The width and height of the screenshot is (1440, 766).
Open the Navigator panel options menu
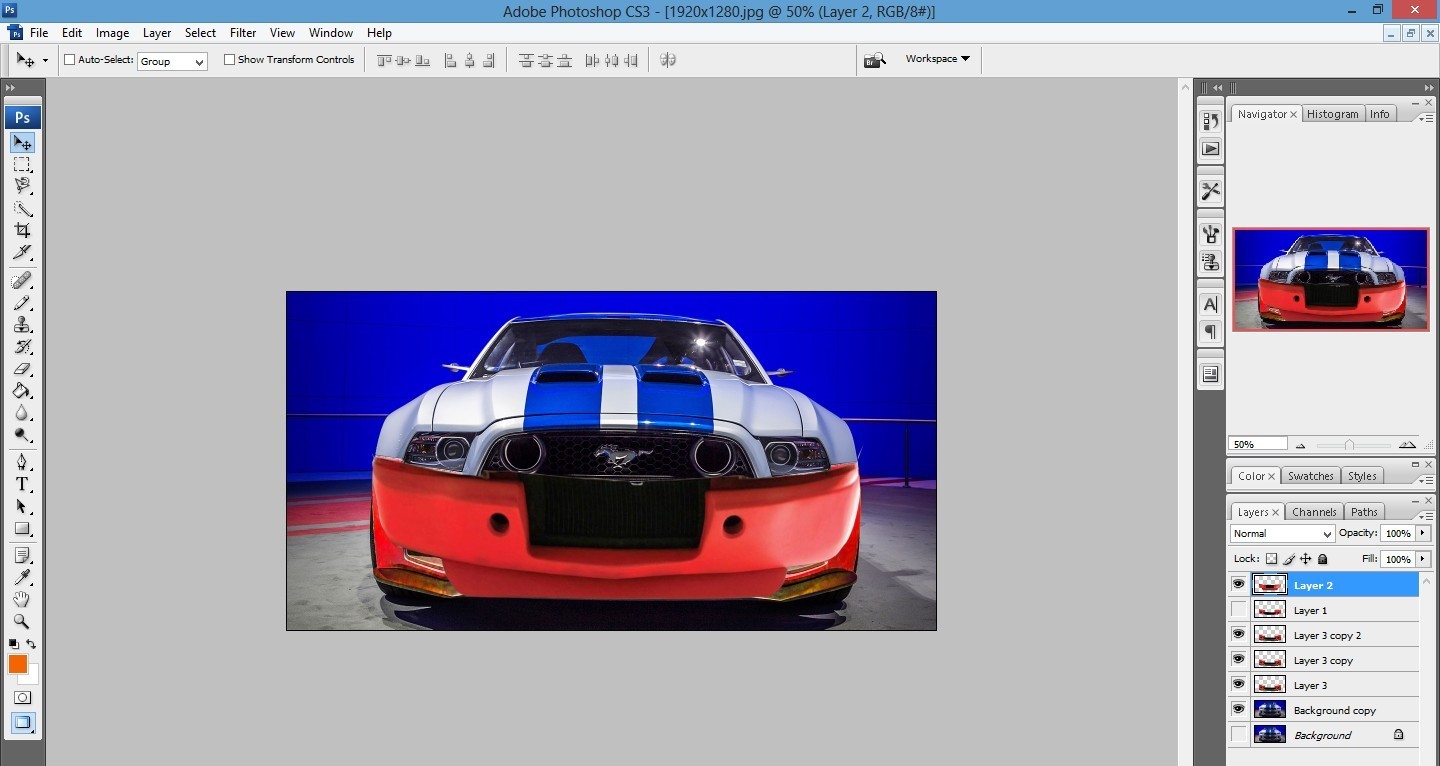(x=1426, y=118)
